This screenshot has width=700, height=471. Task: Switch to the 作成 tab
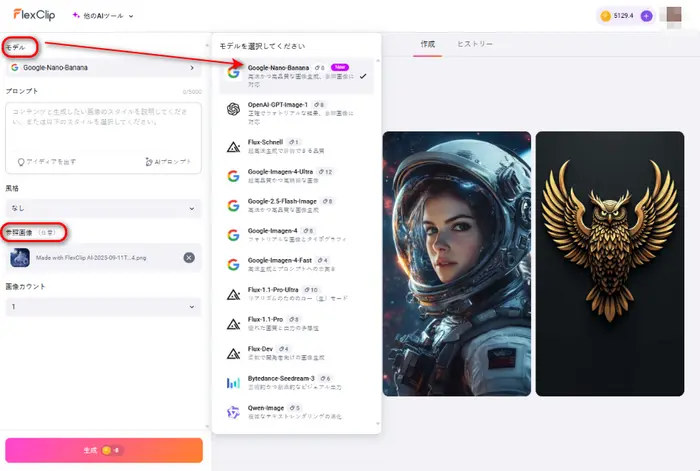point(427,44)
